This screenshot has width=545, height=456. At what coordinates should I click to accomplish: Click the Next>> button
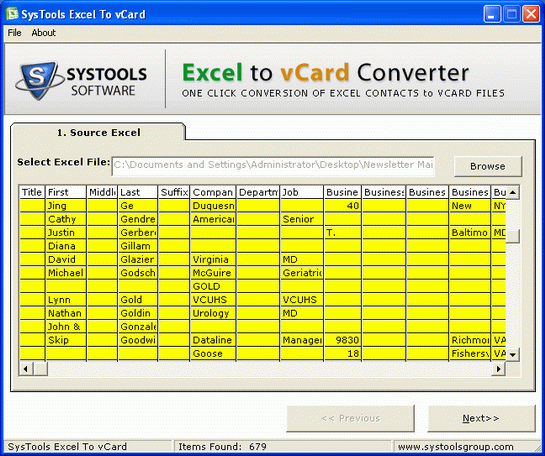[x=481, y=418]
